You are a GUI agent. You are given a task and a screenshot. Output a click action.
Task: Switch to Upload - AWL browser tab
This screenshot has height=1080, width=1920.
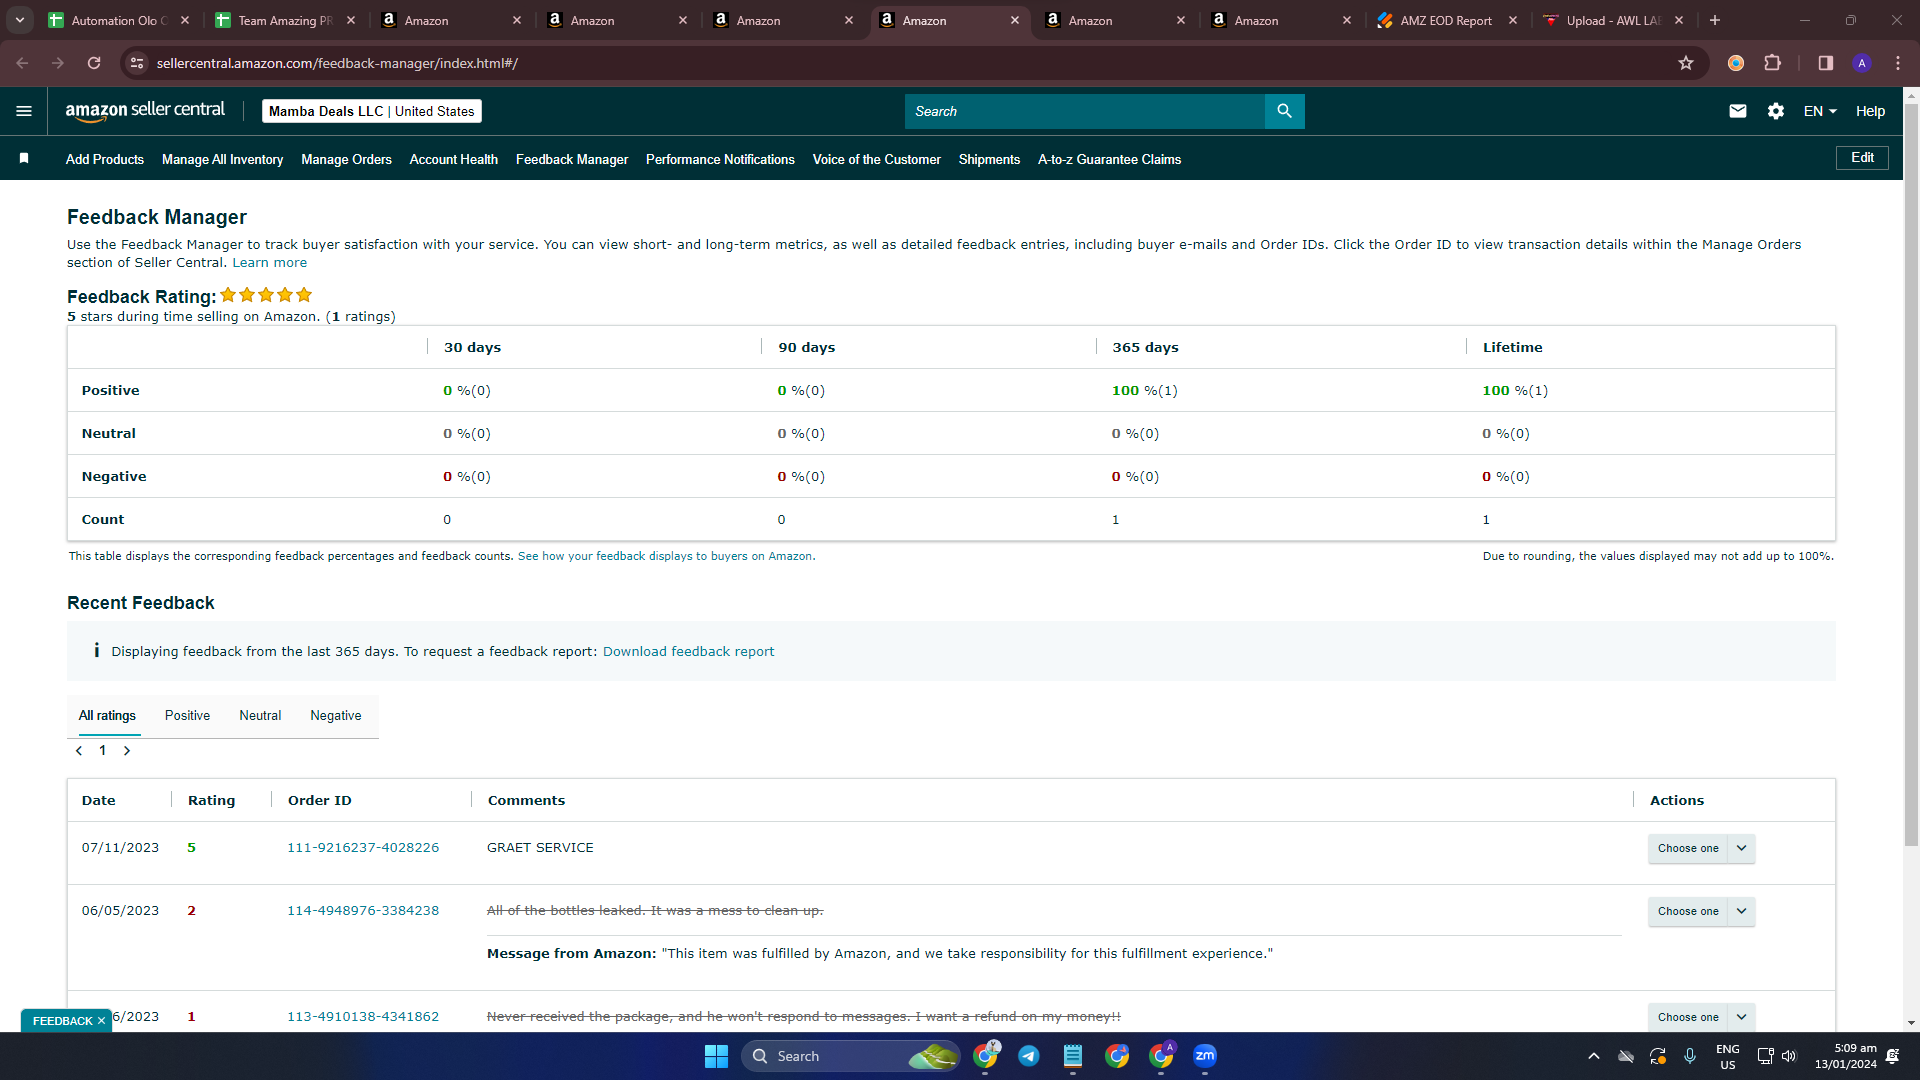(1613, 20)
